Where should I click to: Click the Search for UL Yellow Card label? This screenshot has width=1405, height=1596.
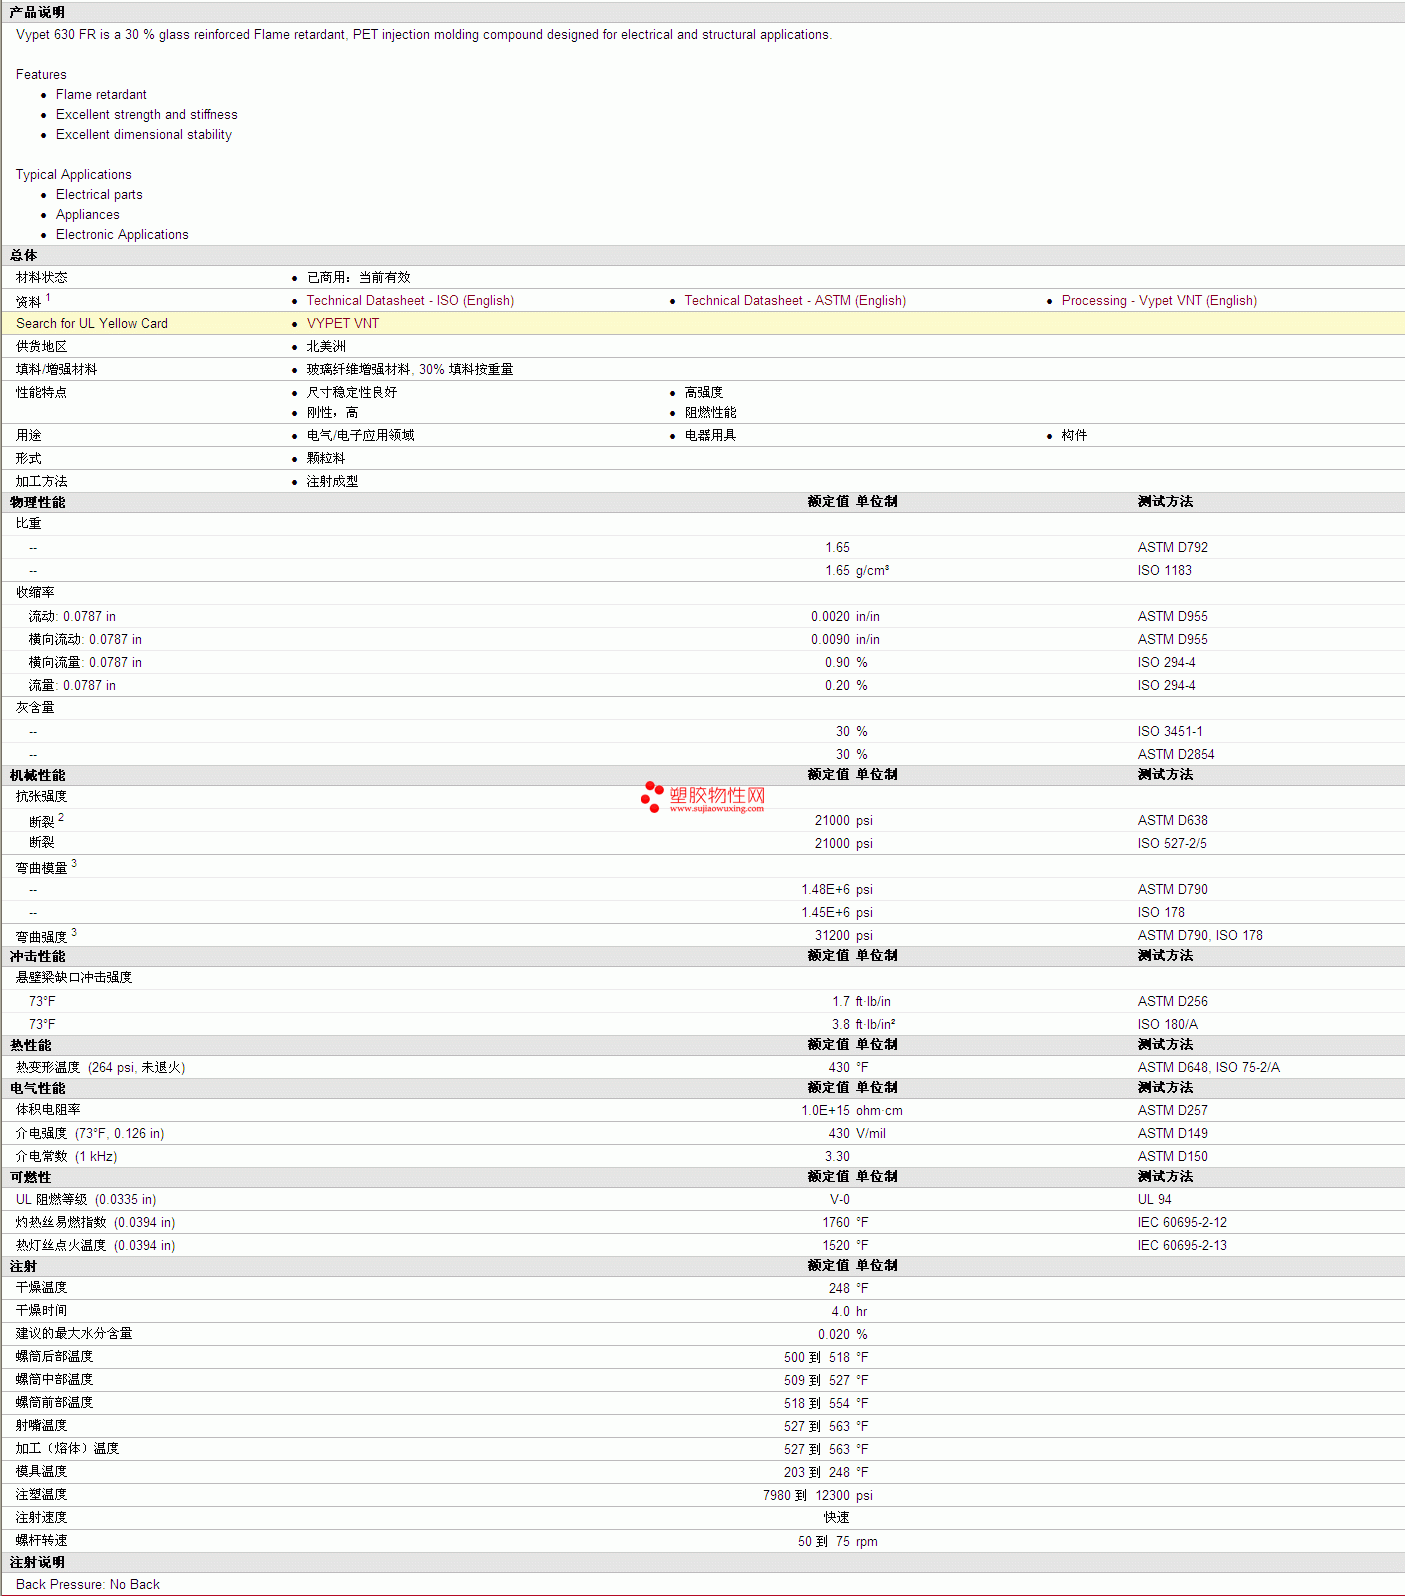92,323
